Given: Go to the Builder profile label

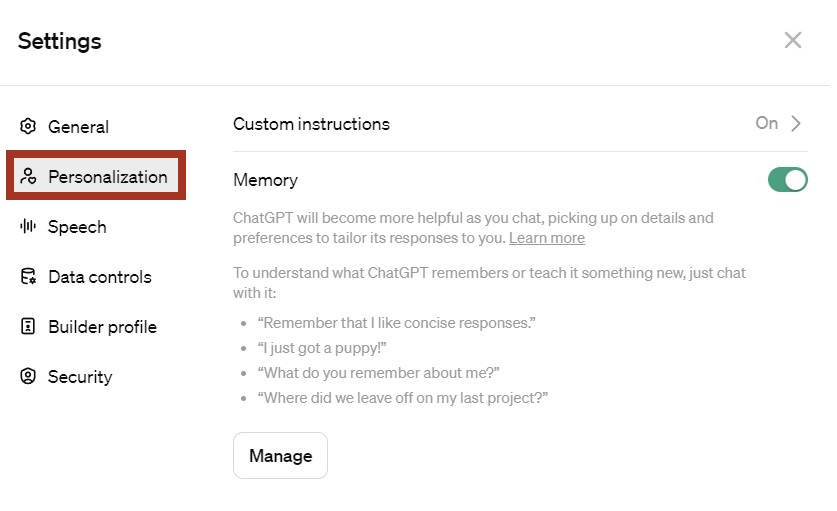Looking at the screenshot, I should pyautogui.click(x=102, y=327).
